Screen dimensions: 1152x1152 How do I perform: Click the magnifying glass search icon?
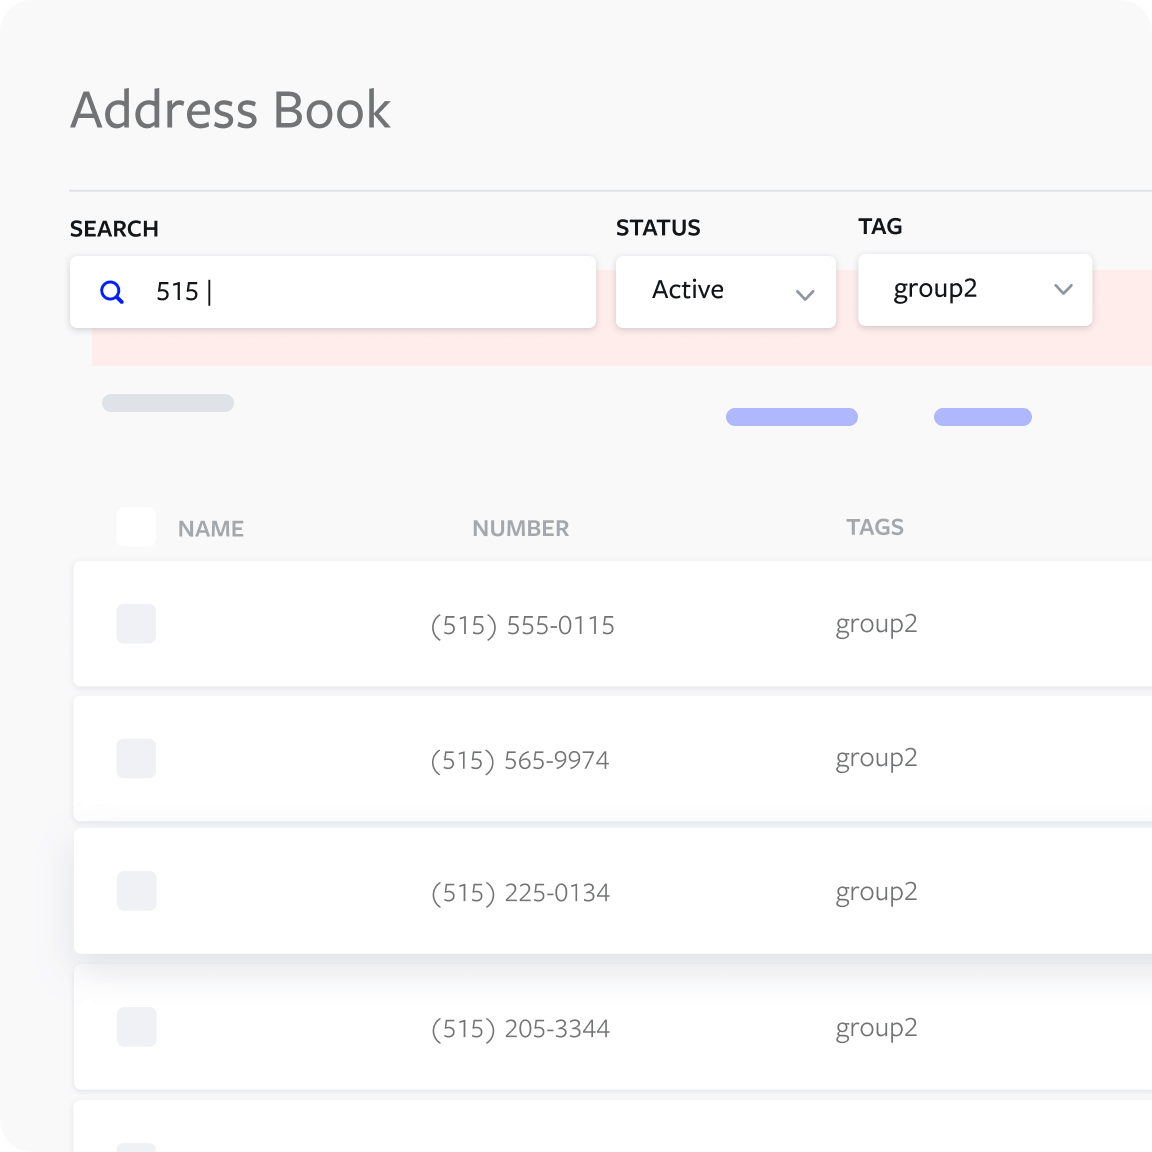pos(112,291)
